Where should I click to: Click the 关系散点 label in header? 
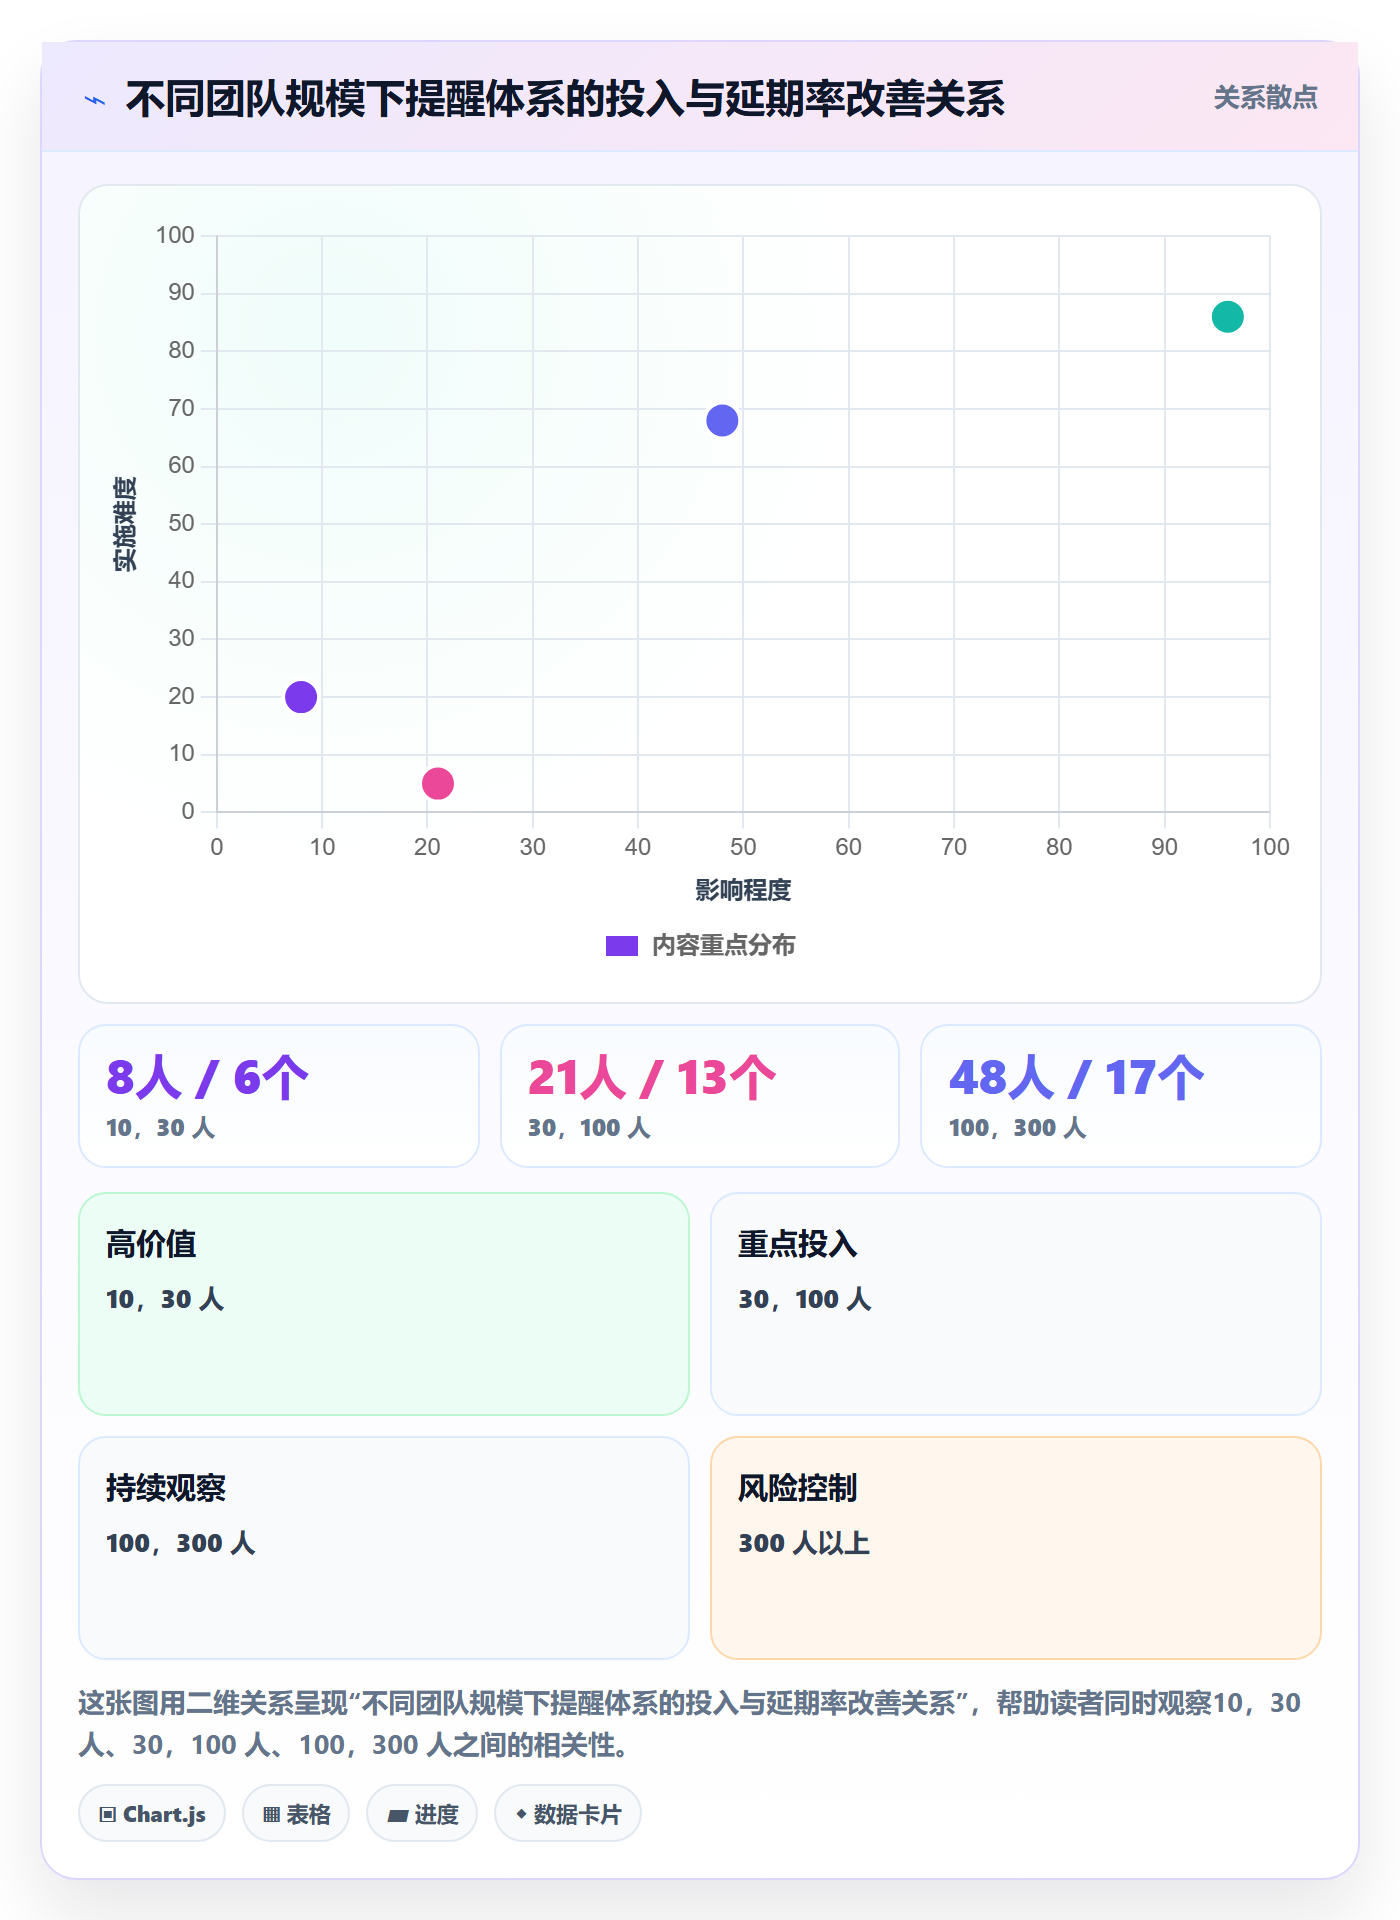coord(1265,98)
